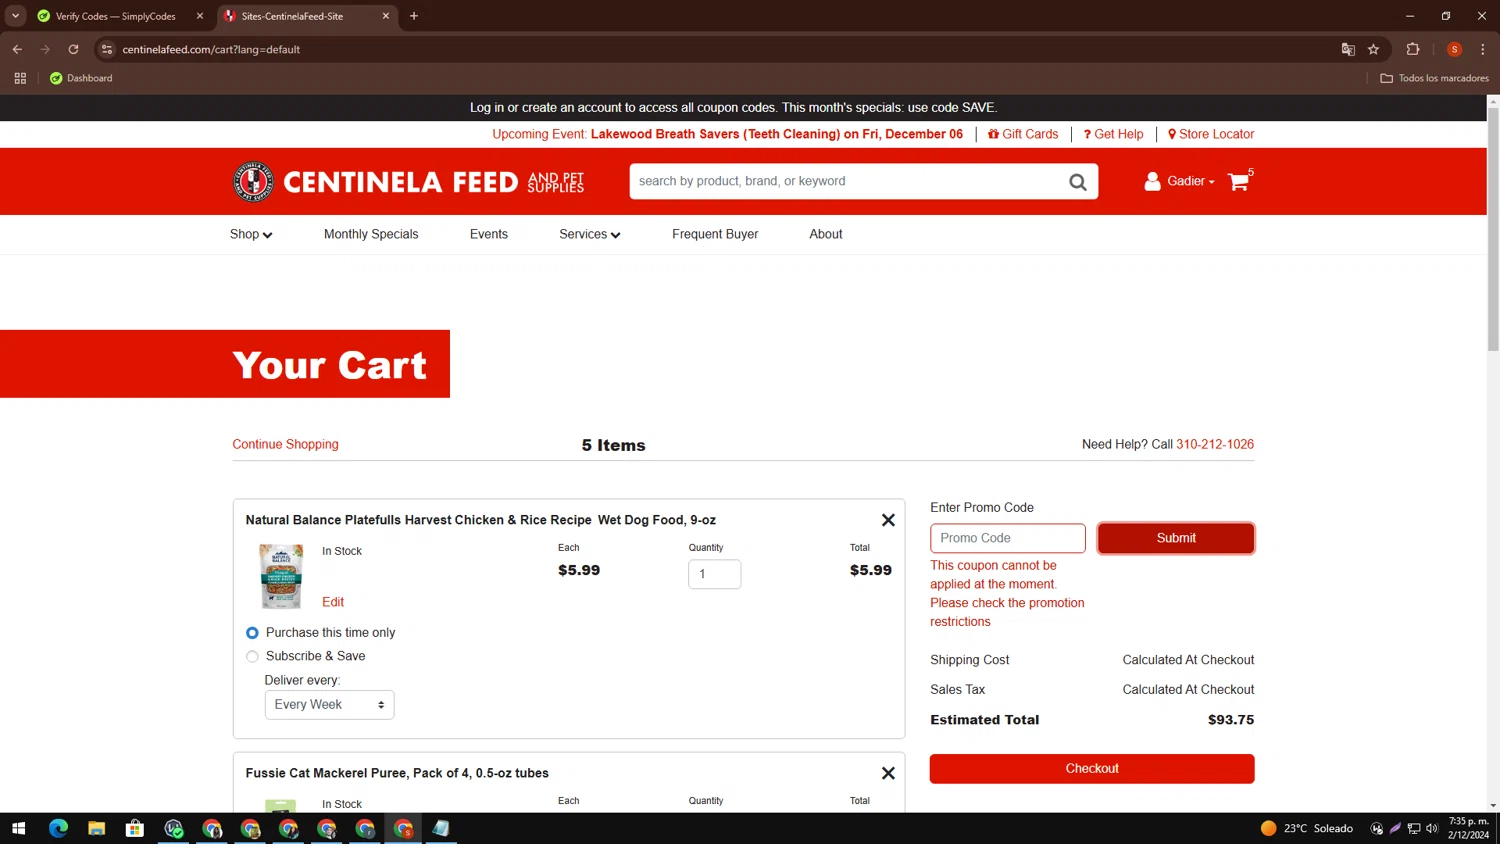Open the shopping cart icon
This screenshot has height=844, width=1500.
click(1238, 181)
